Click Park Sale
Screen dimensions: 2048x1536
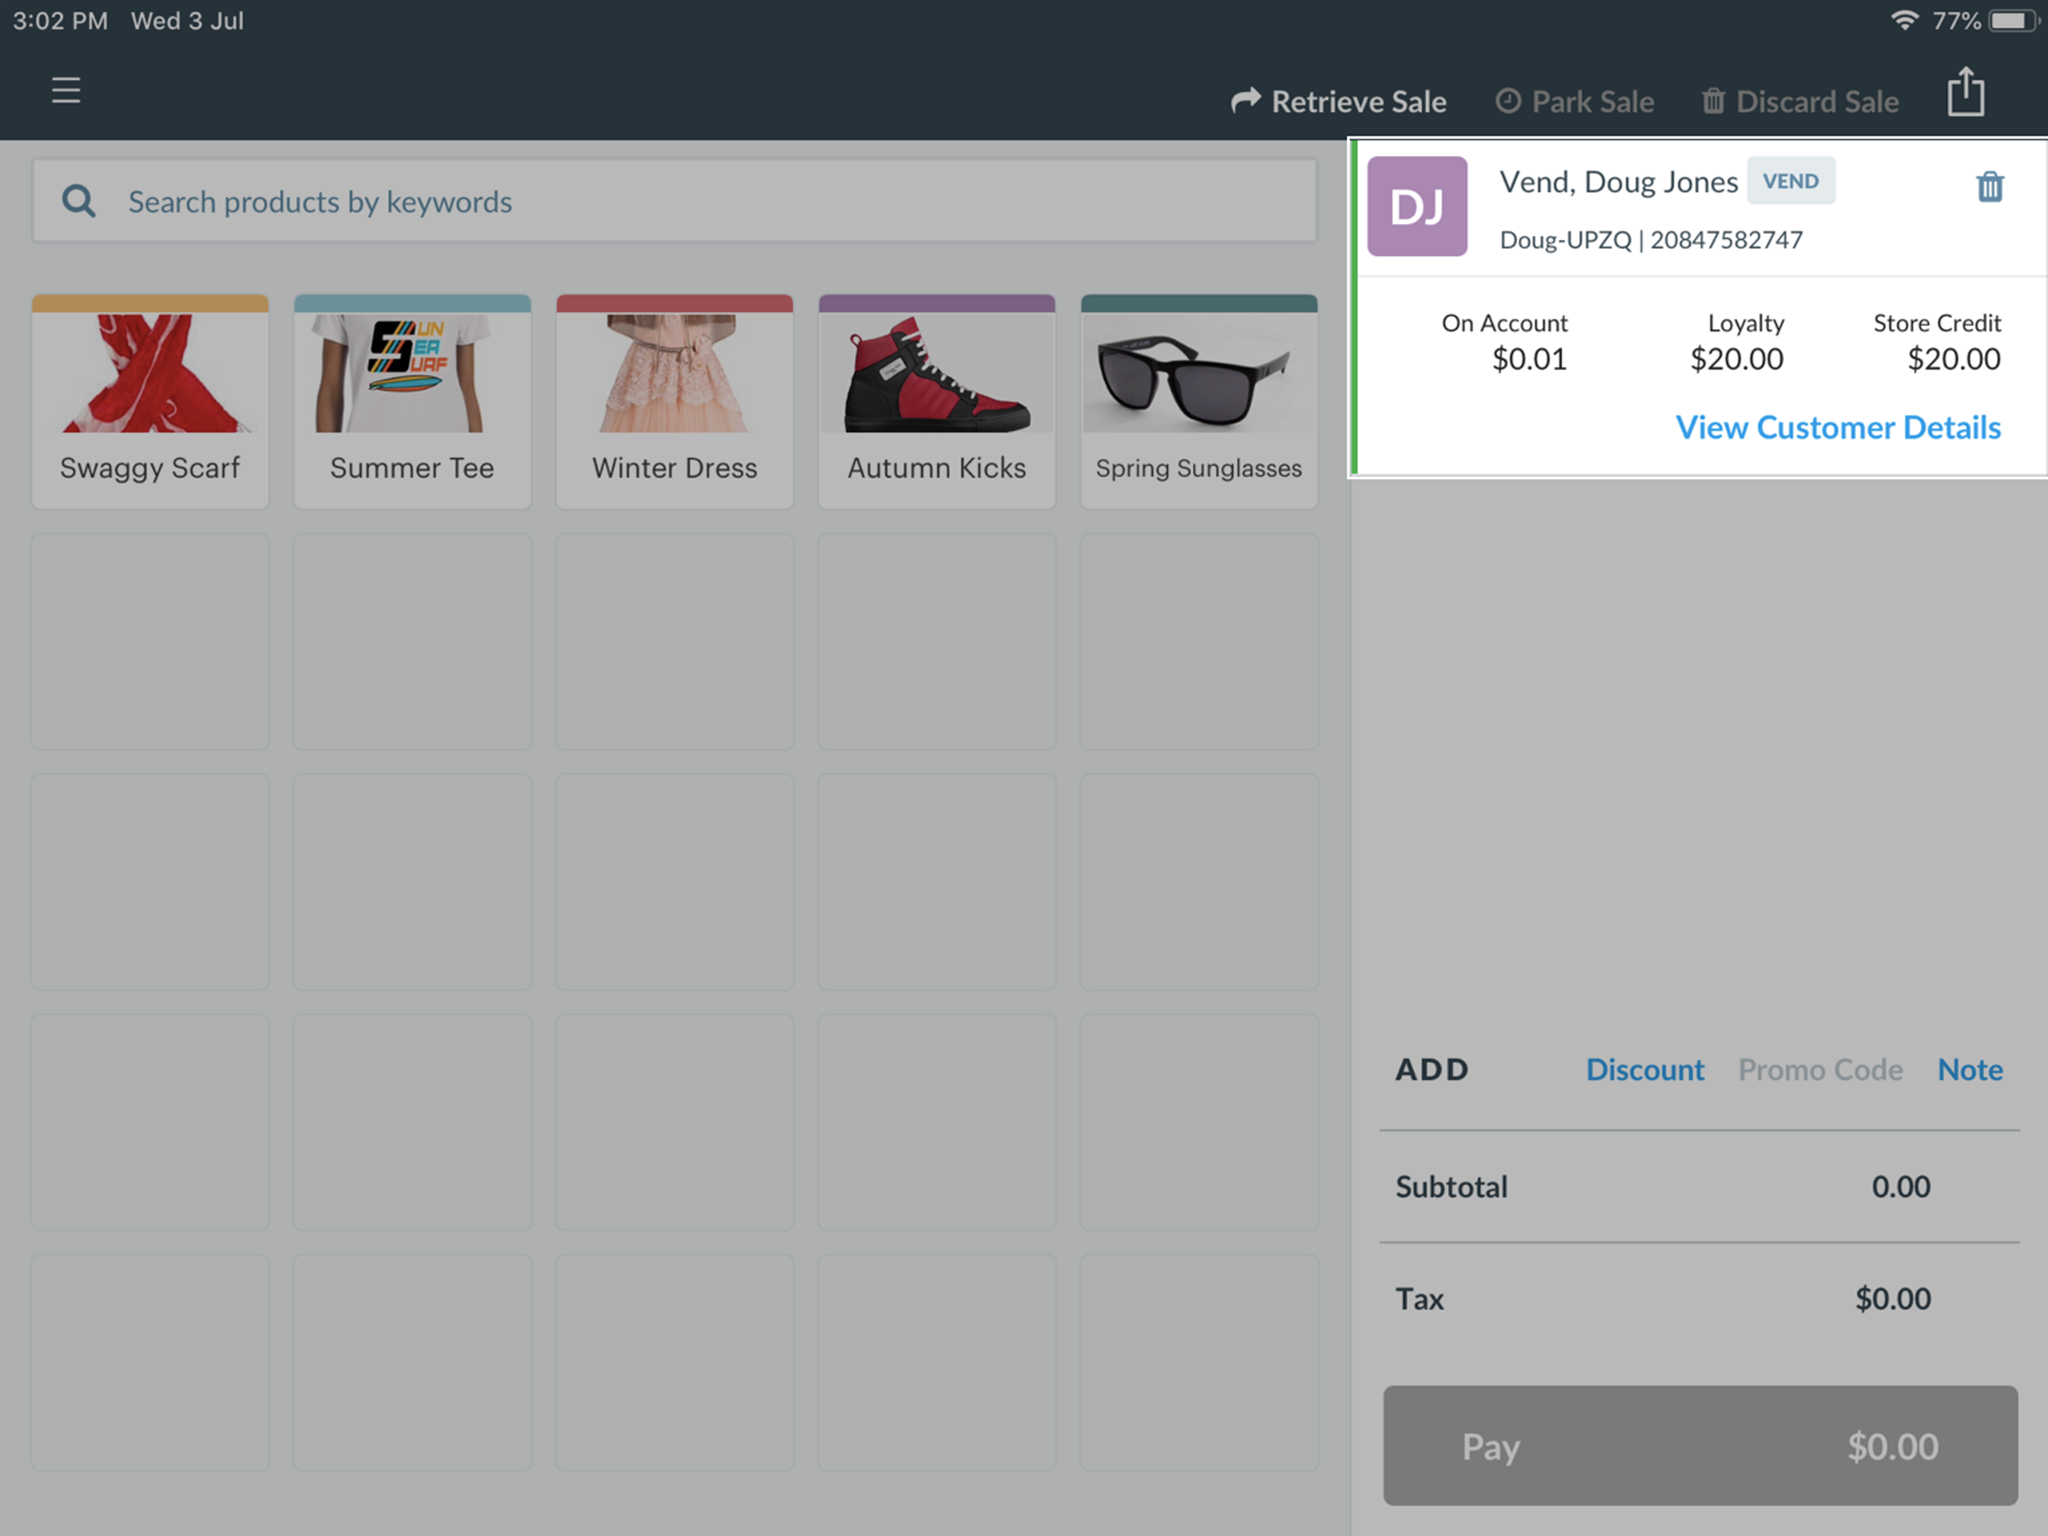click(1575, 101)
